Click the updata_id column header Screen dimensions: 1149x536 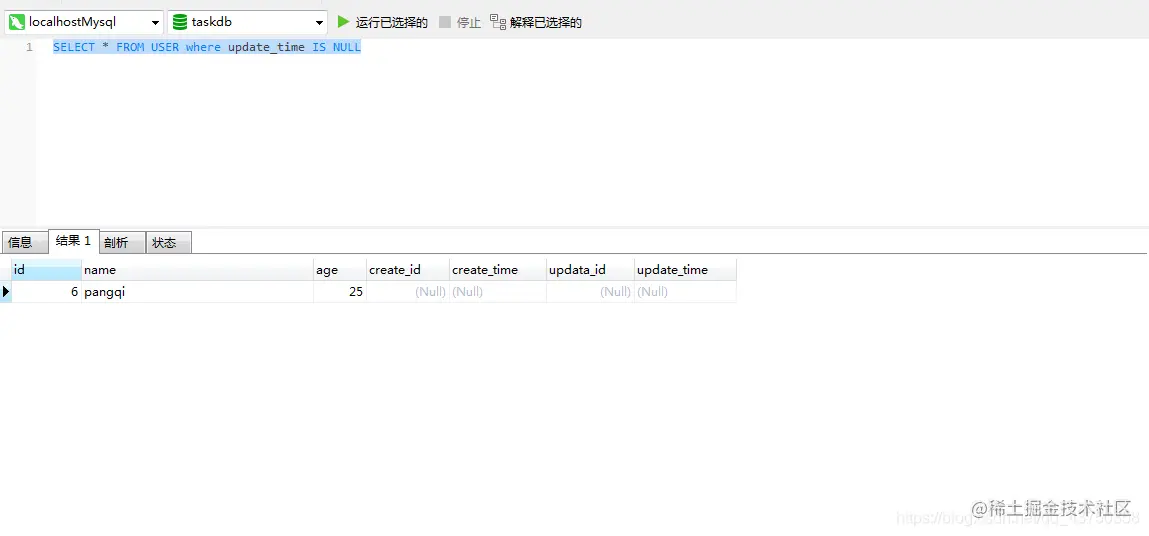[x=591, y=270]
